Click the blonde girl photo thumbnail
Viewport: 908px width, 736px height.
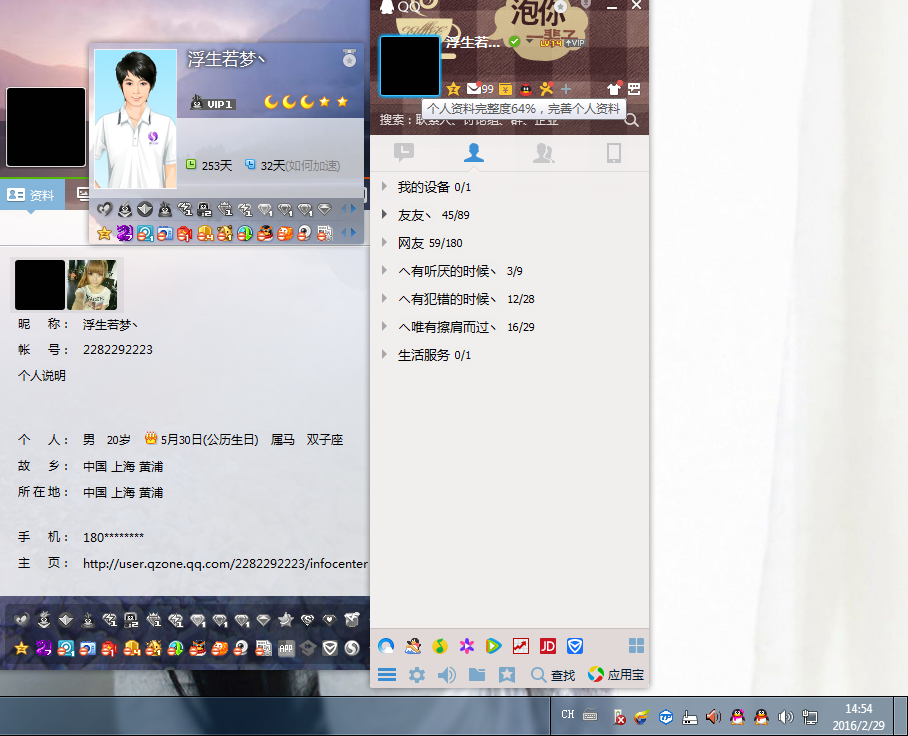pos(92,285)
